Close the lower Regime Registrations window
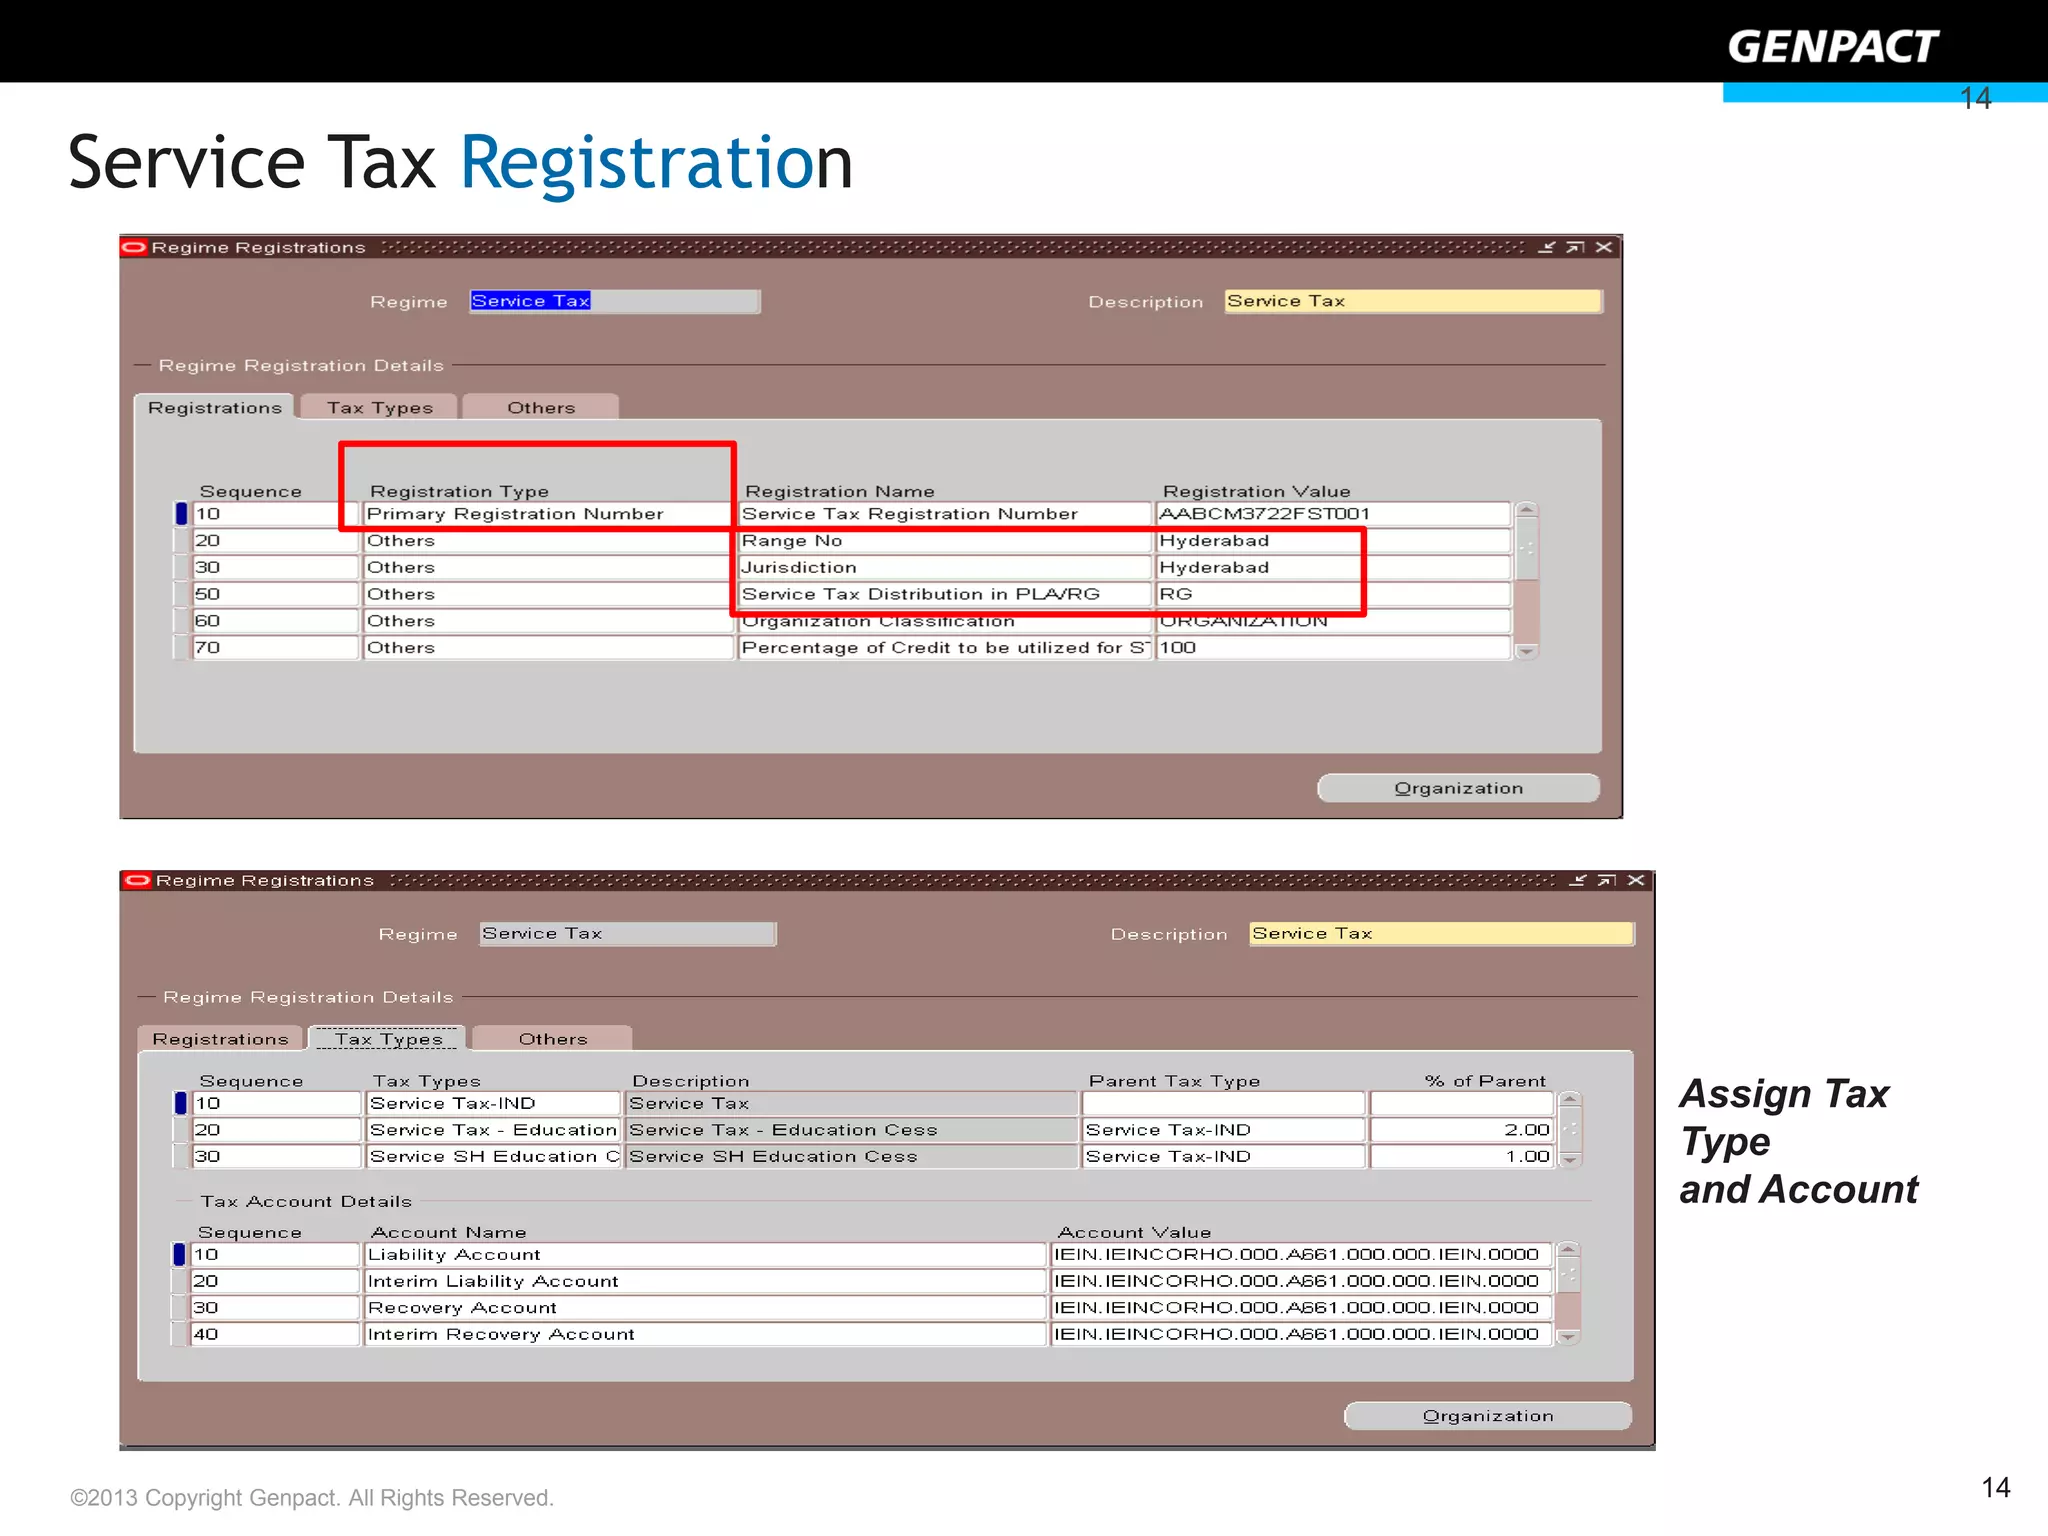The height and width of the screenshot is (1536, 2048). point(1636,880)
